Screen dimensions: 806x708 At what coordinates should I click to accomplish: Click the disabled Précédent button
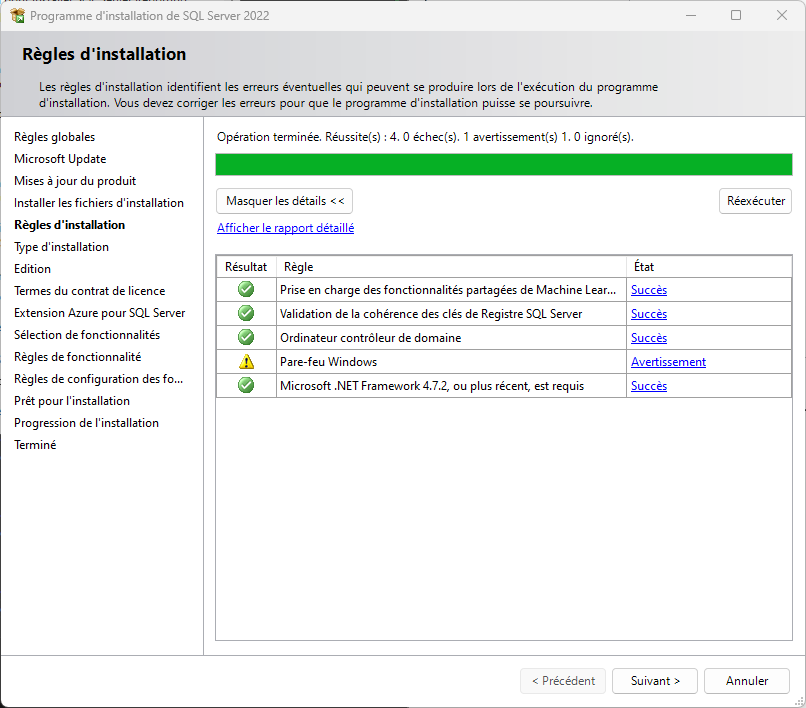(x=563, y=681)
